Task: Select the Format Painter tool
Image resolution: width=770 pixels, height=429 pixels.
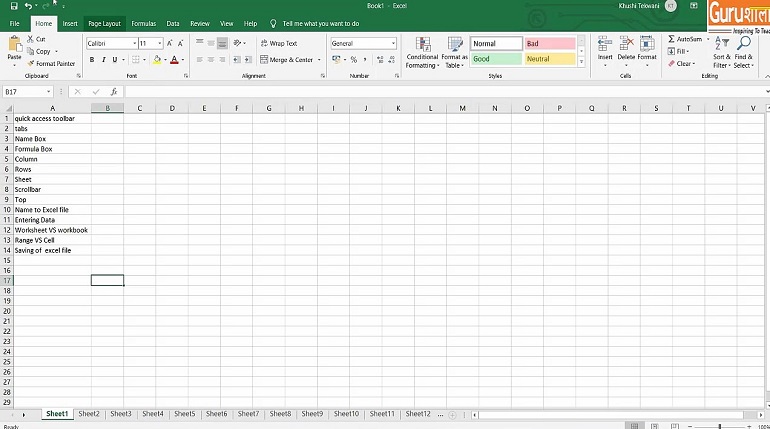Action: click(x=52, y=63)
